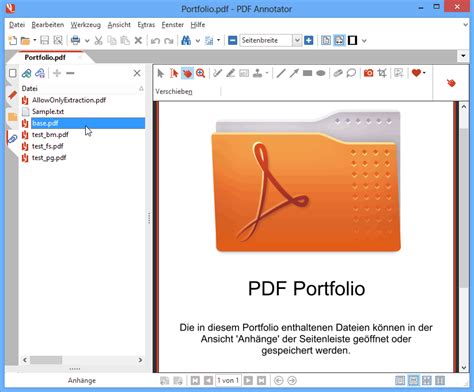474x392 pixels.
Task: Click the save disk icon
Action: 44,41
